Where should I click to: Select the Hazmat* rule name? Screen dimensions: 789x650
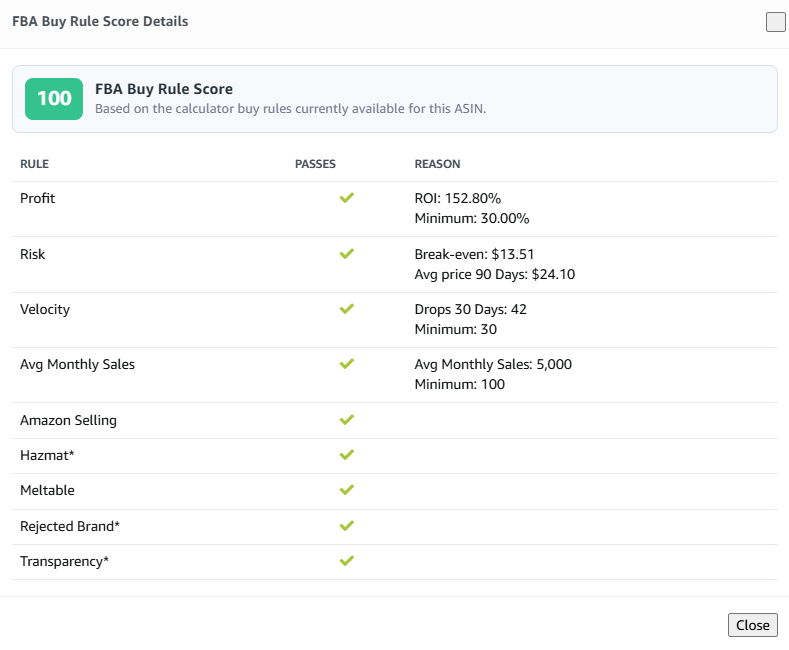tap(47, 455)
